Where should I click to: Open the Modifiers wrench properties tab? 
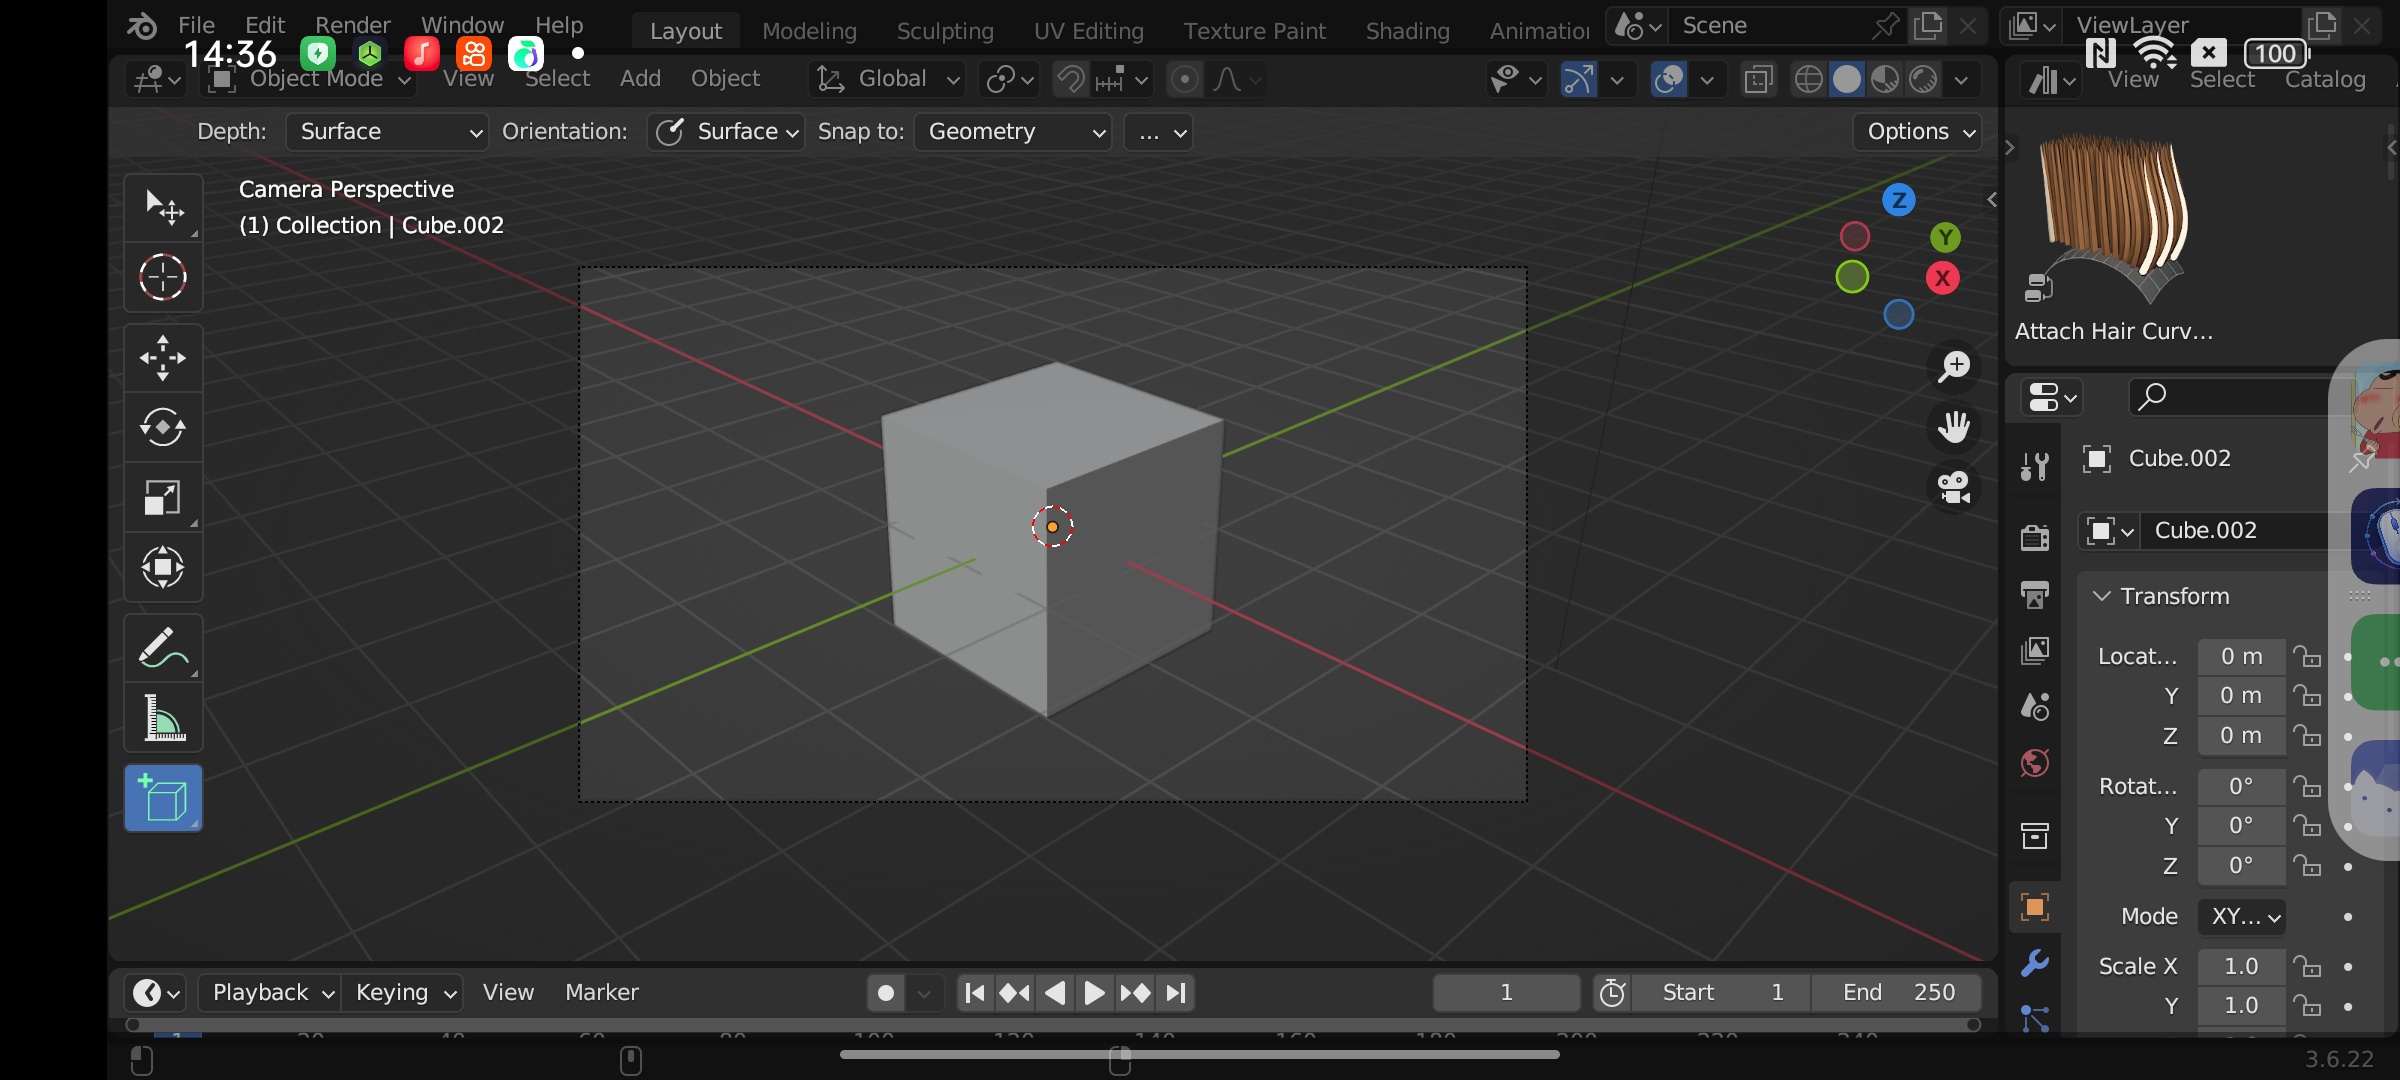point(2034,963)
